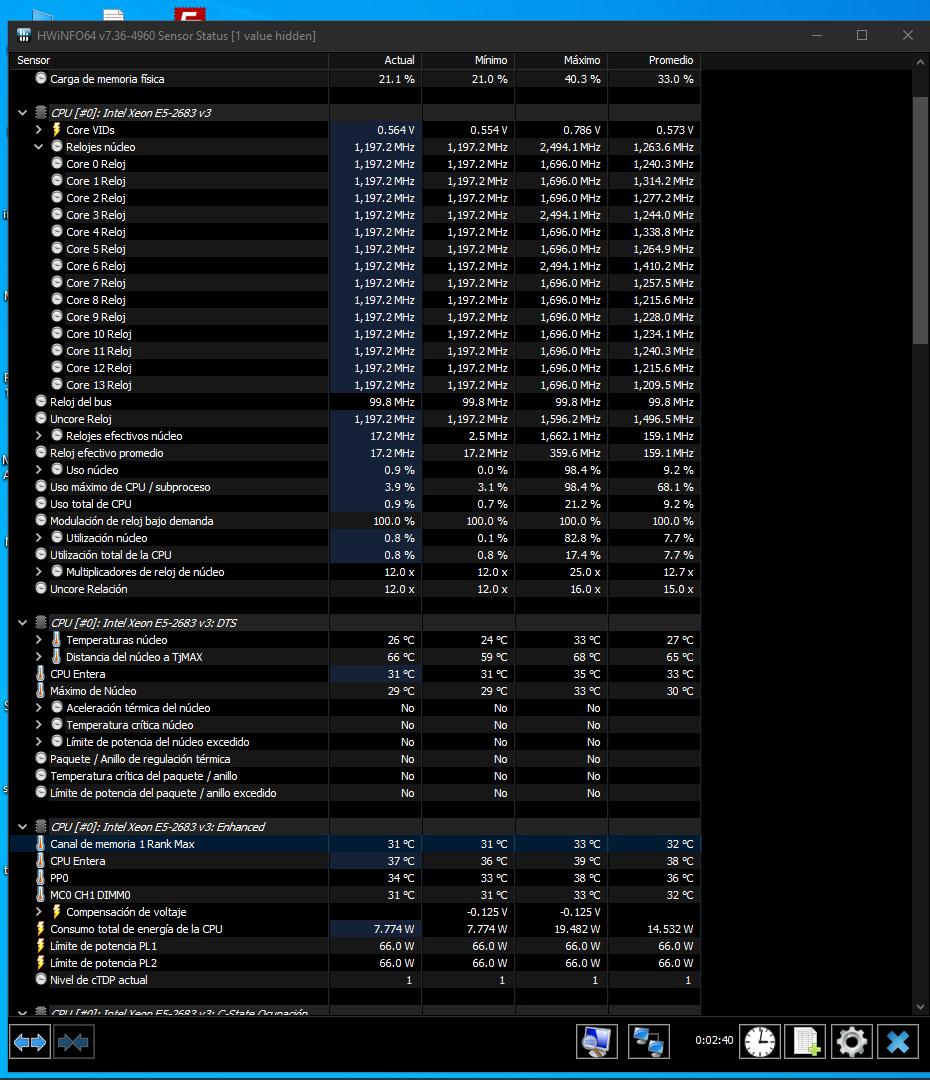Expand Utilización núcleo row
Screen dimensions: 930x1080
tap(39, 538)
